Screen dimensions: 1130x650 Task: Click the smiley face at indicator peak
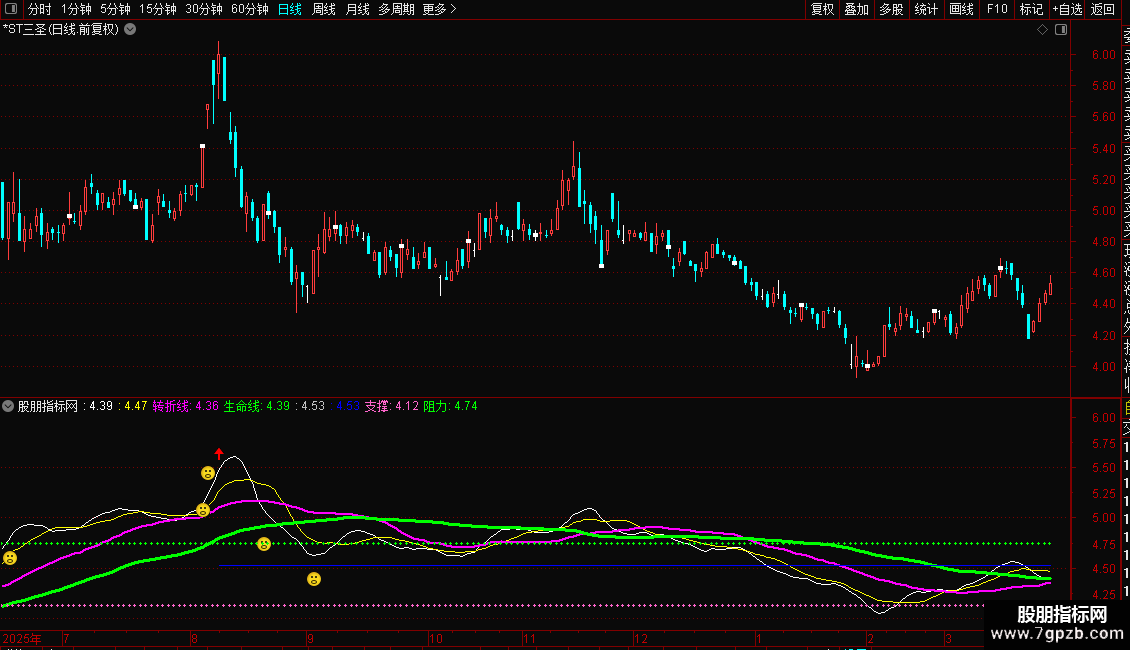[x=208, y=473]
